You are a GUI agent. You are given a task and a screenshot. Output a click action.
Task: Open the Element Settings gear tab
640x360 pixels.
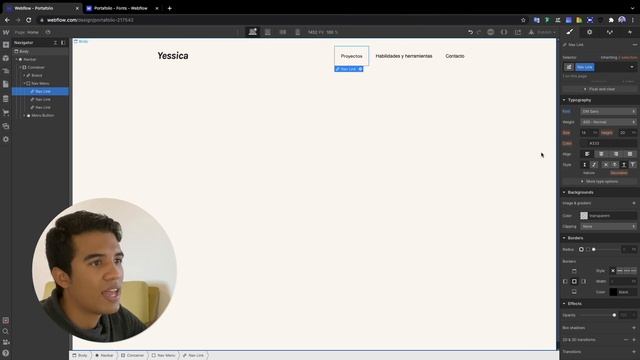tap(589, 32)
